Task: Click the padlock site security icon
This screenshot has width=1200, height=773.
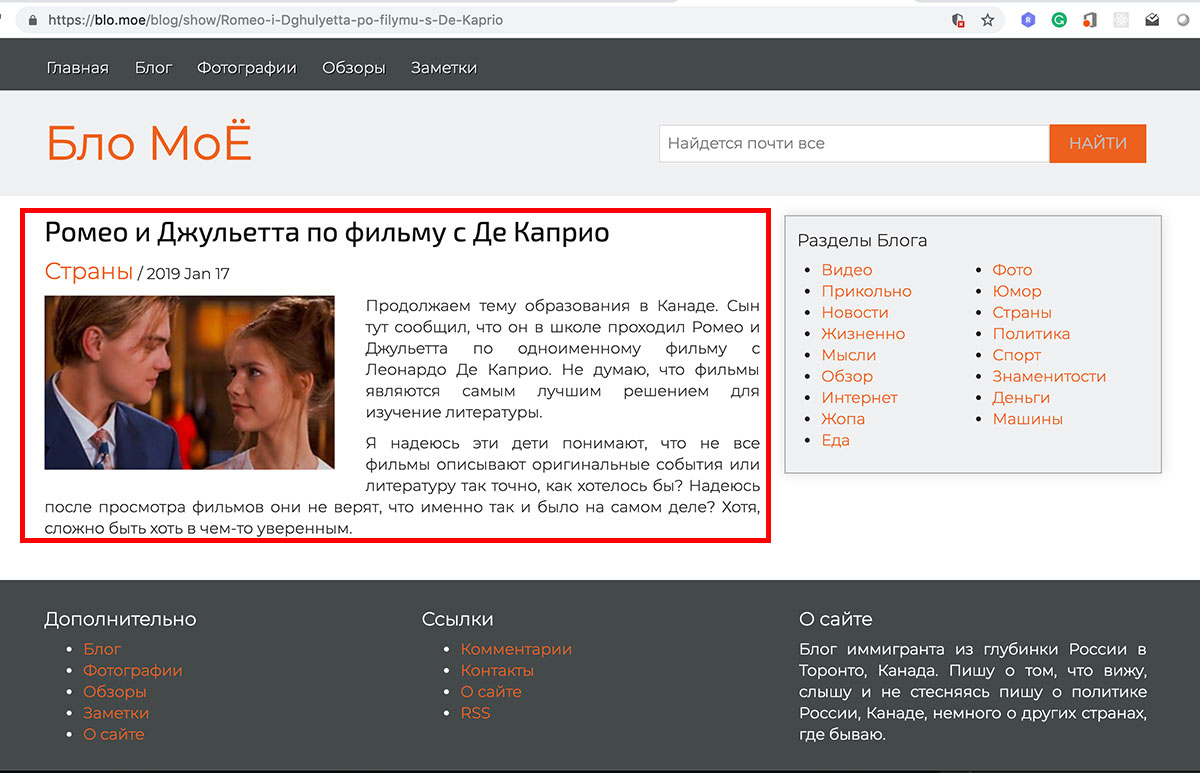Action: pyautogui.click(x=34, y=20)
